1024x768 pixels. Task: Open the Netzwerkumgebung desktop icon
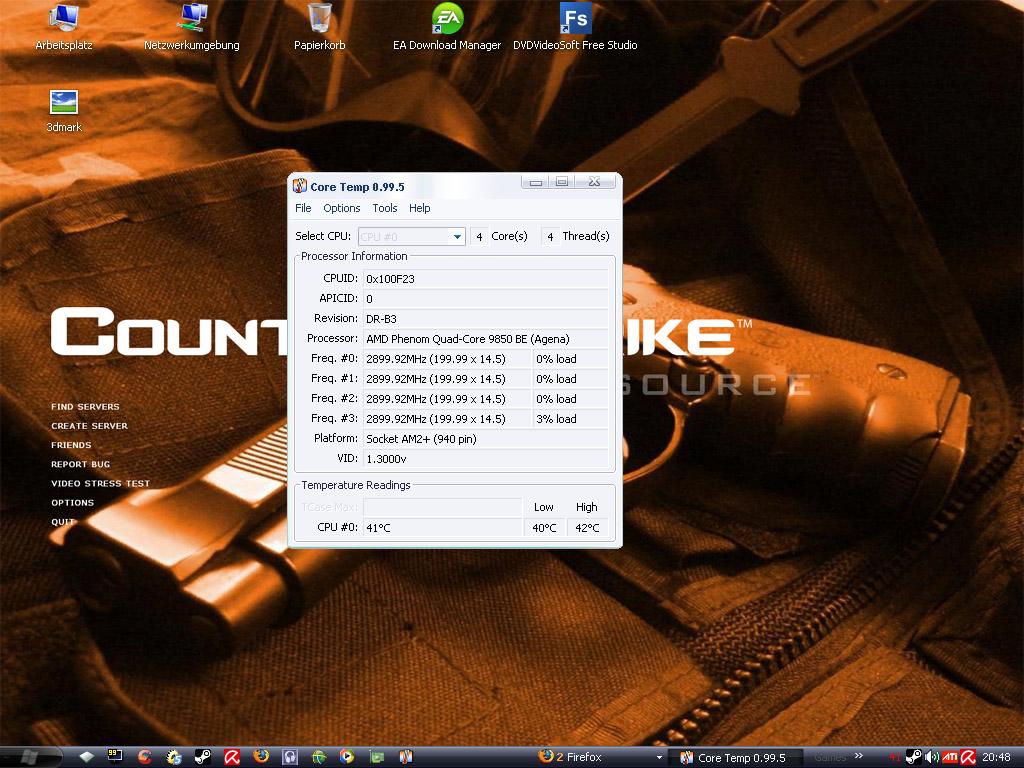[x=192, y=26]
